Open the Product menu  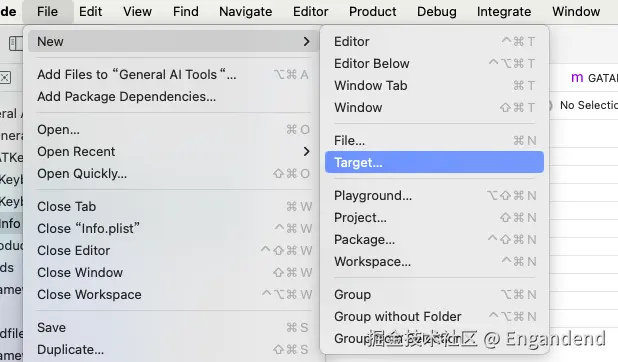[372, 11]
